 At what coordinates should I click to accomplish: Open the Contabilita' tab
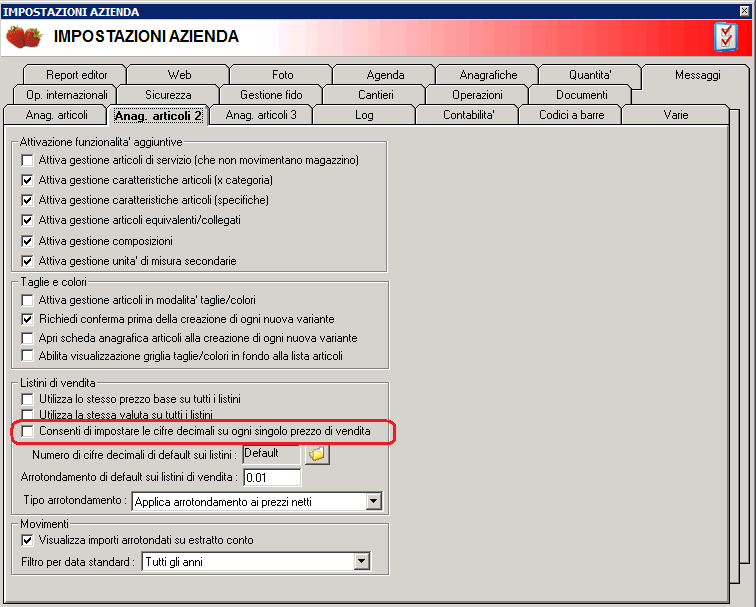pos(469,115)
